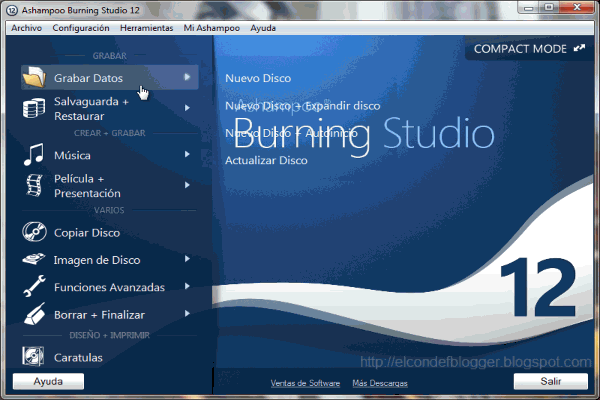Follow the Ventas de Software link

pyautogui.click(x=305, y=383)
